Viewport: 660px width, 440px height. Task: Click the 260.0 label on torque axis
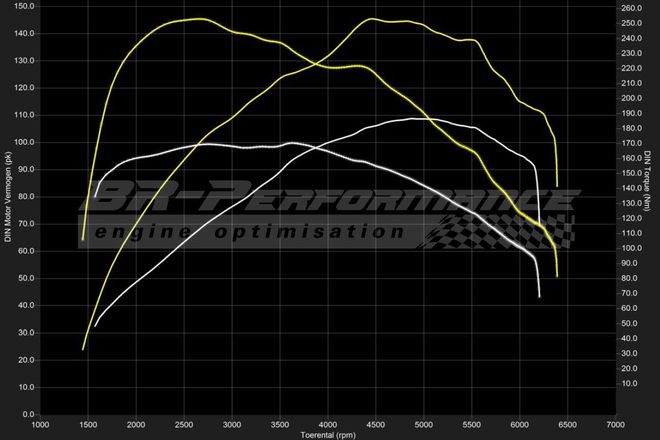(x=631, y=8)
